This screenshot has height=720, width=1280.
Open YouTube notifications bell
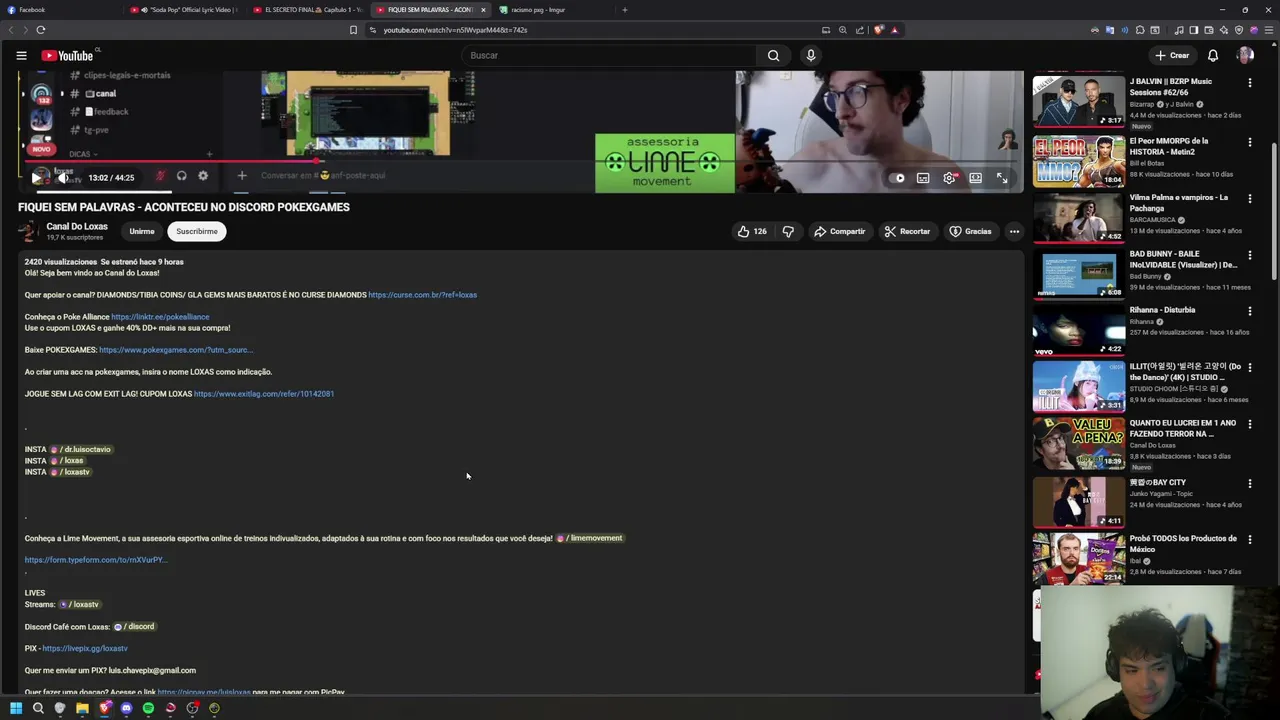[x=1213, y=55]
